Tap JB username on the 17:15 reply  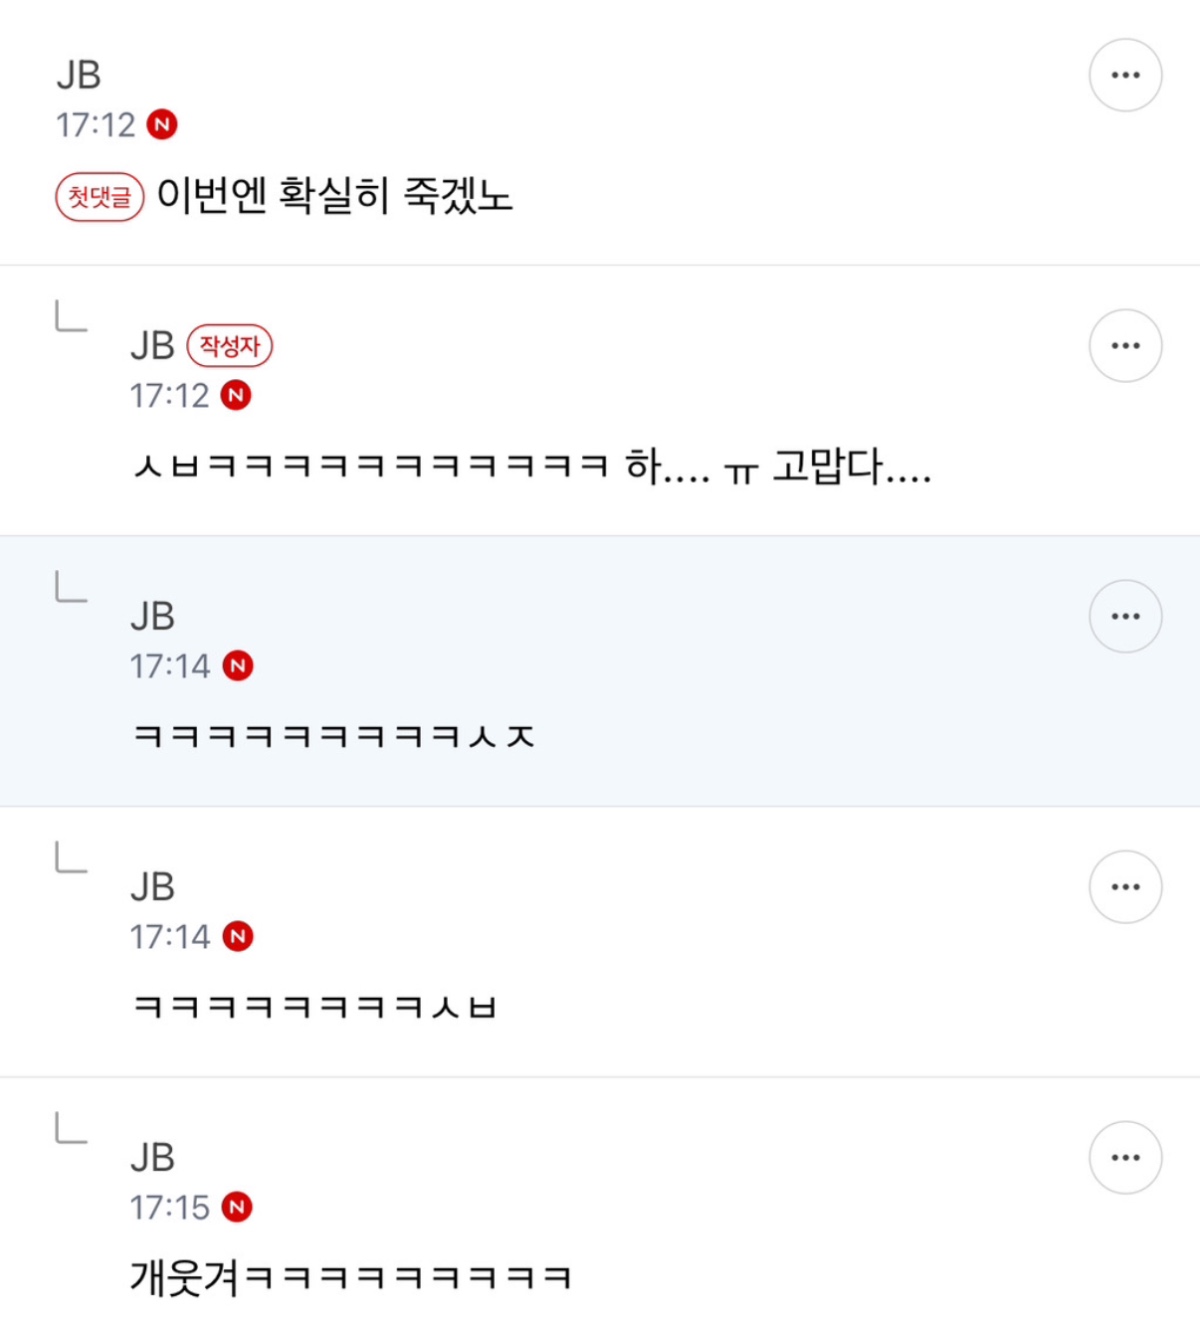(153, 1158)
